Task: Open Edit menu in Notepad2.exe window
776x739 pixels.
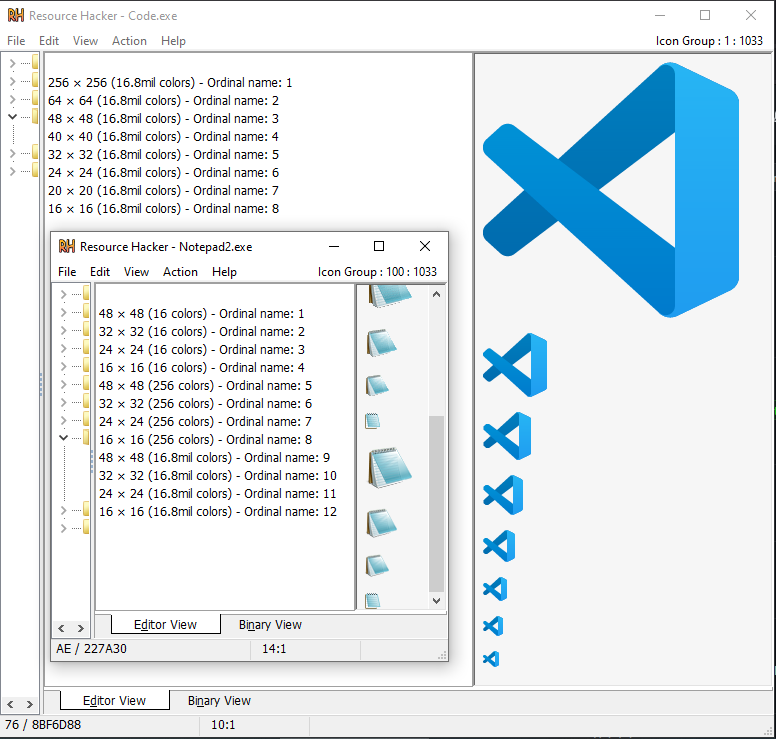Action: point(100,272)
